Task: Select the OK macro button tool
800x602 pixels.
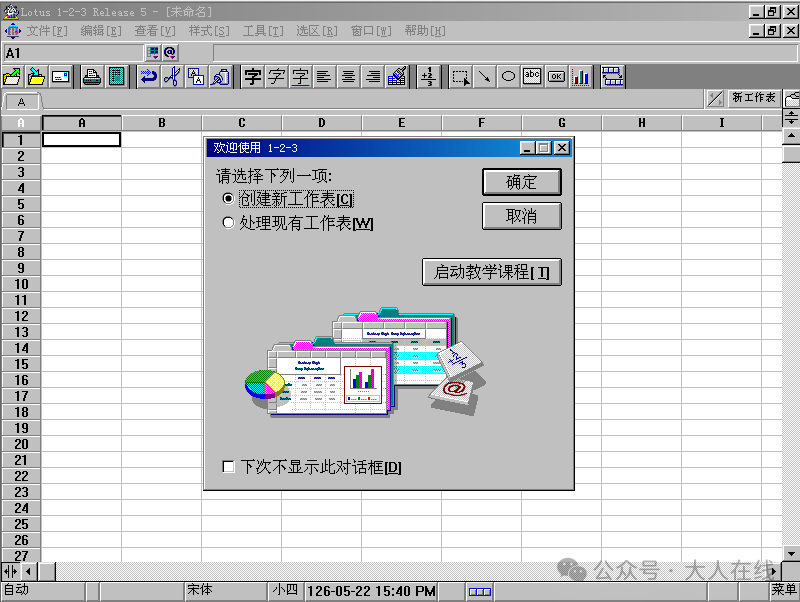Action: (x=556, y=77)
